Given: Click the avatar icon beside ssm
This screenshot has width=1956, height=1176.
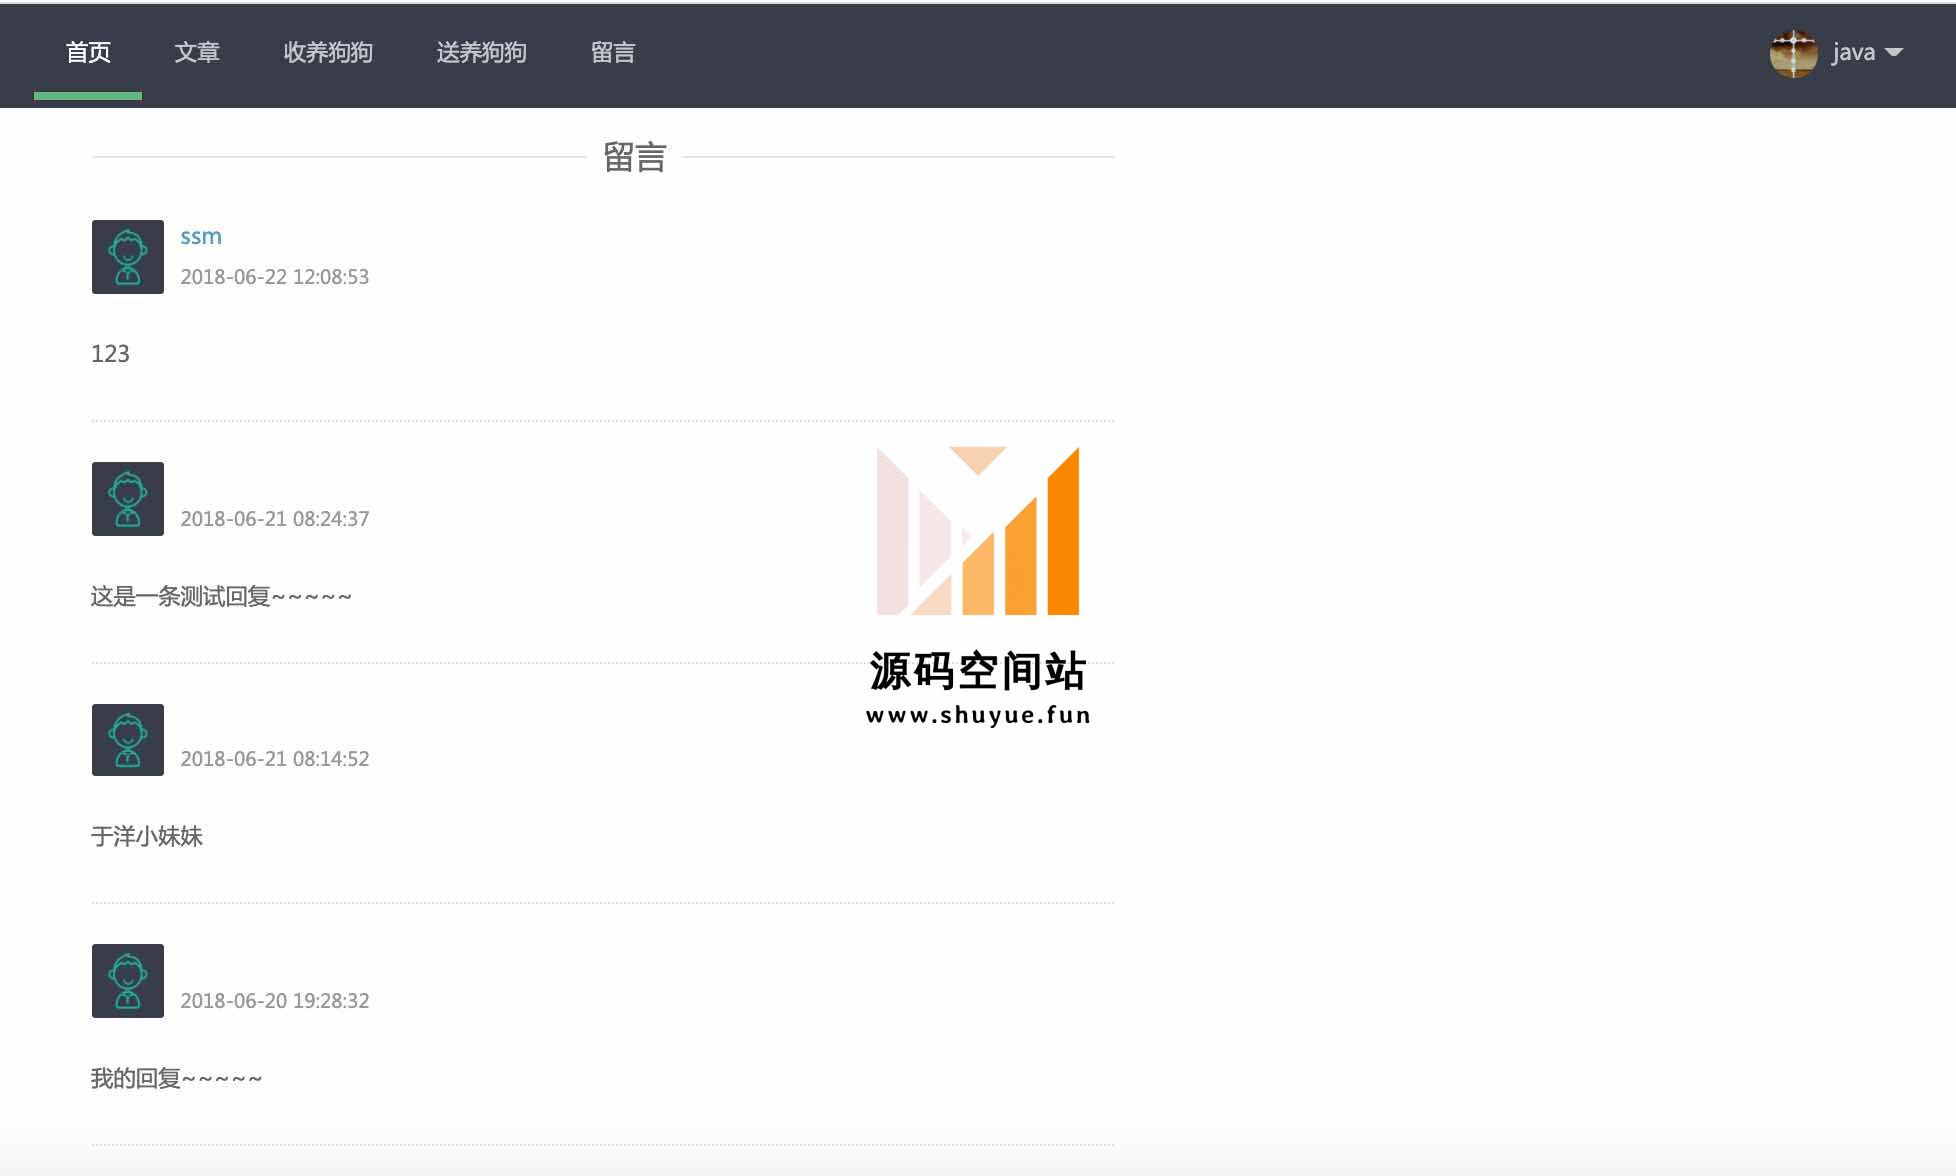Looking at the screenshot, I should tap(128, 257).
